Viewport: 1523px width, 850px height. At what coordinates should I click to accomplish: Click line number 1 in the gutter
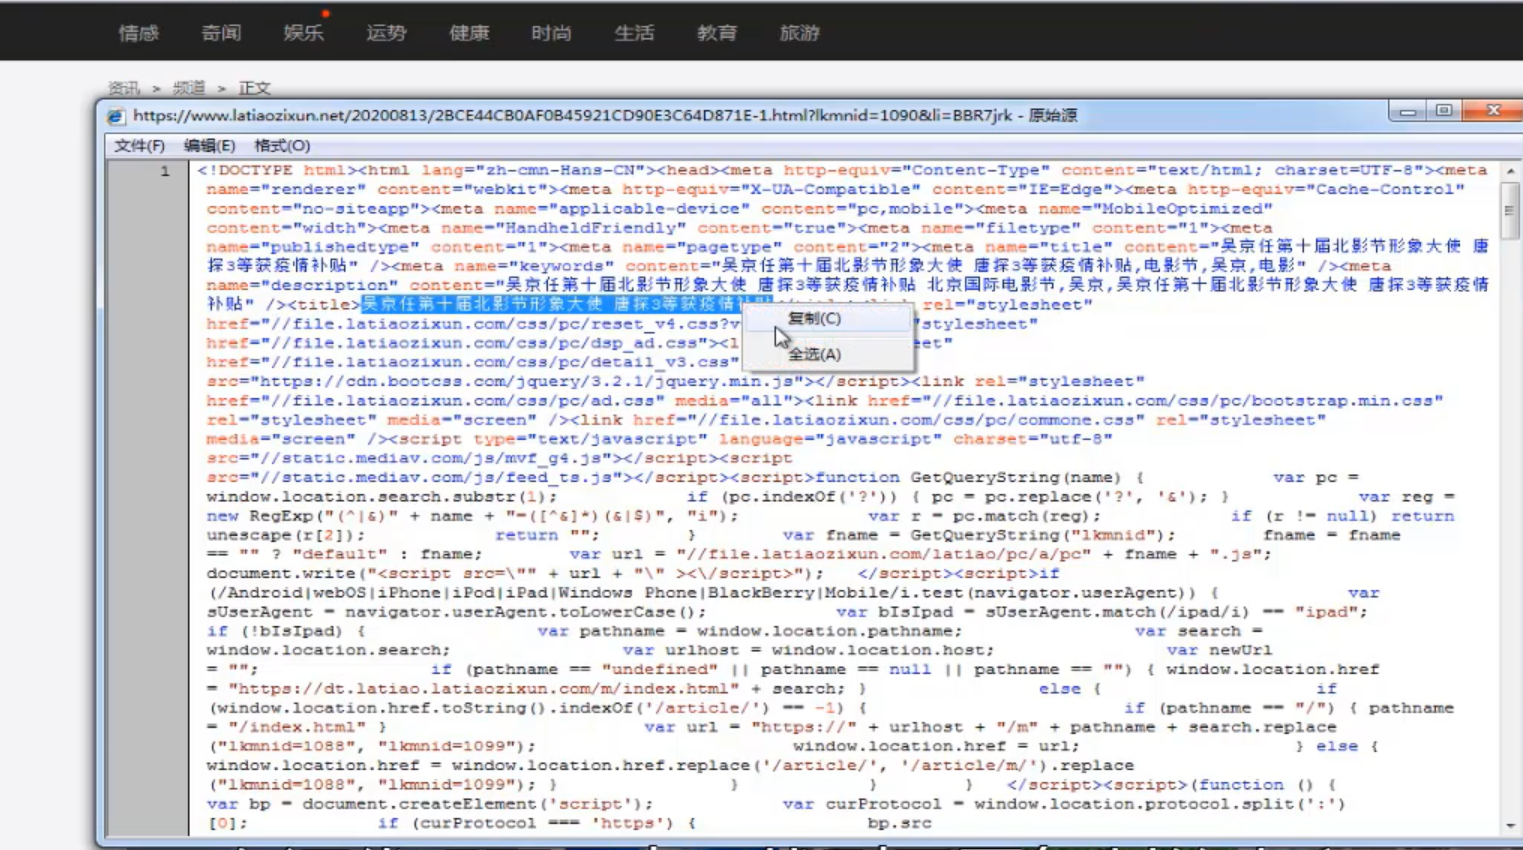[x=165, y=171]
